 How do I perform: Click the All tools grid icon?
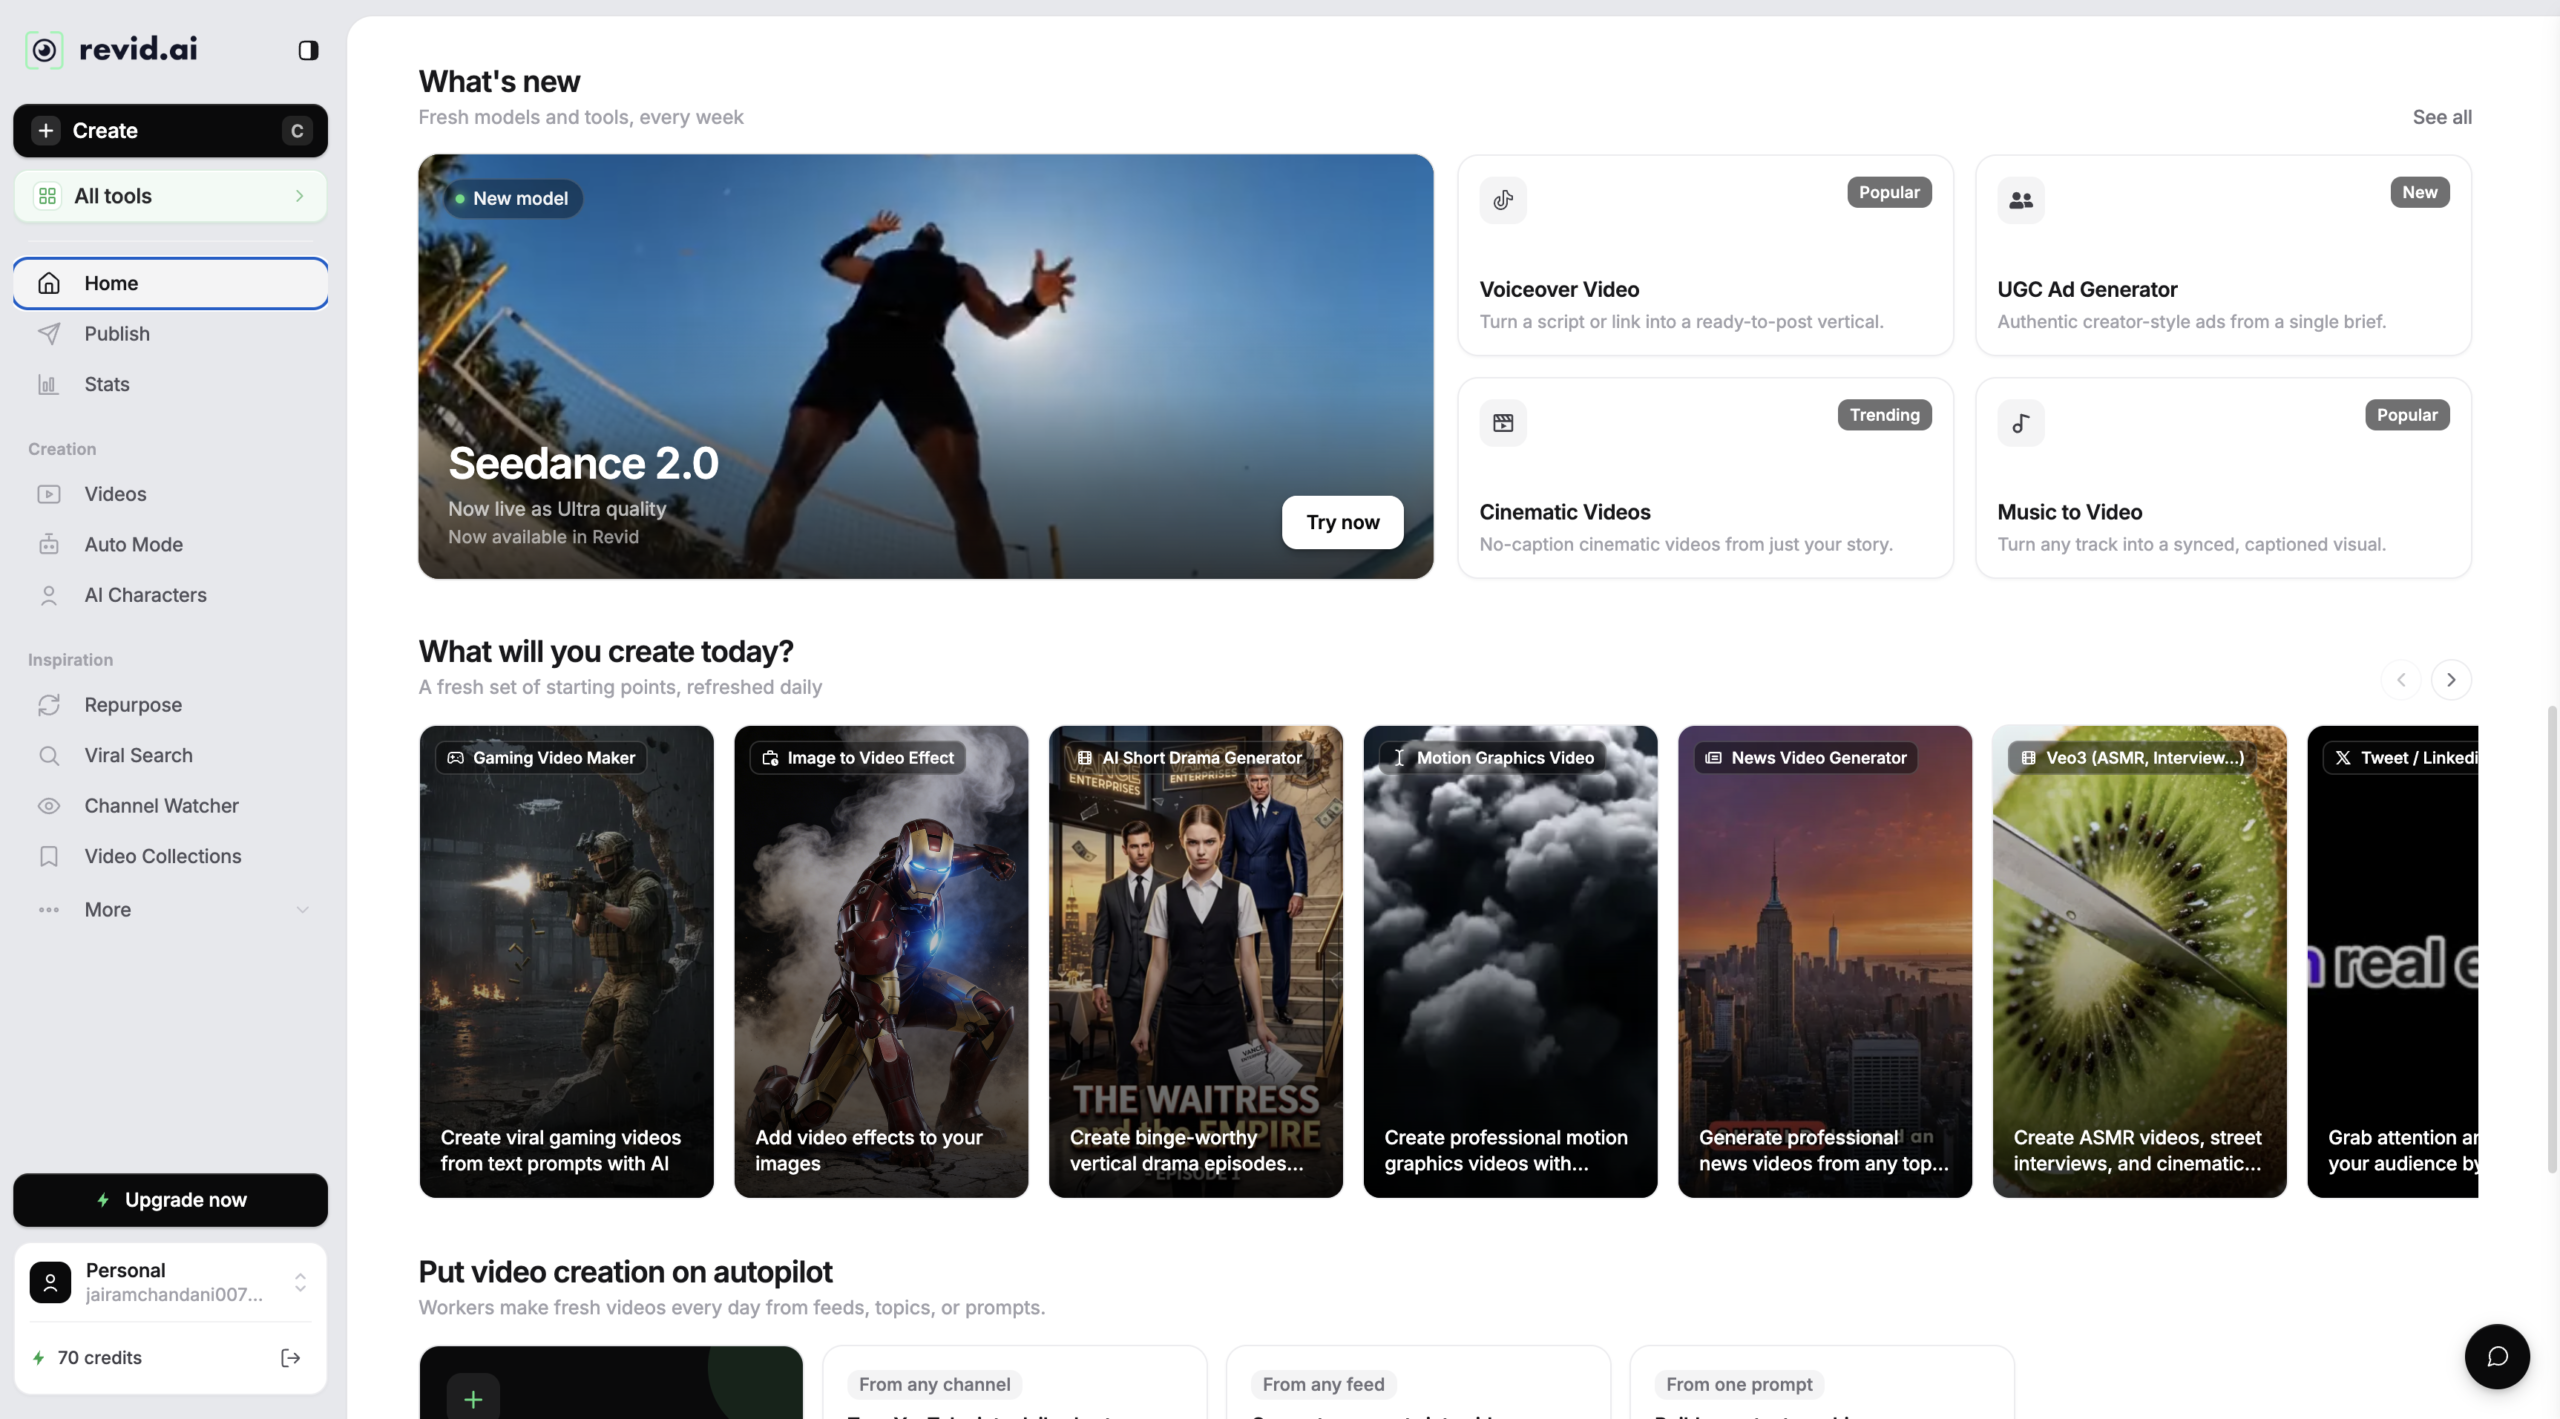pos(47,196)
